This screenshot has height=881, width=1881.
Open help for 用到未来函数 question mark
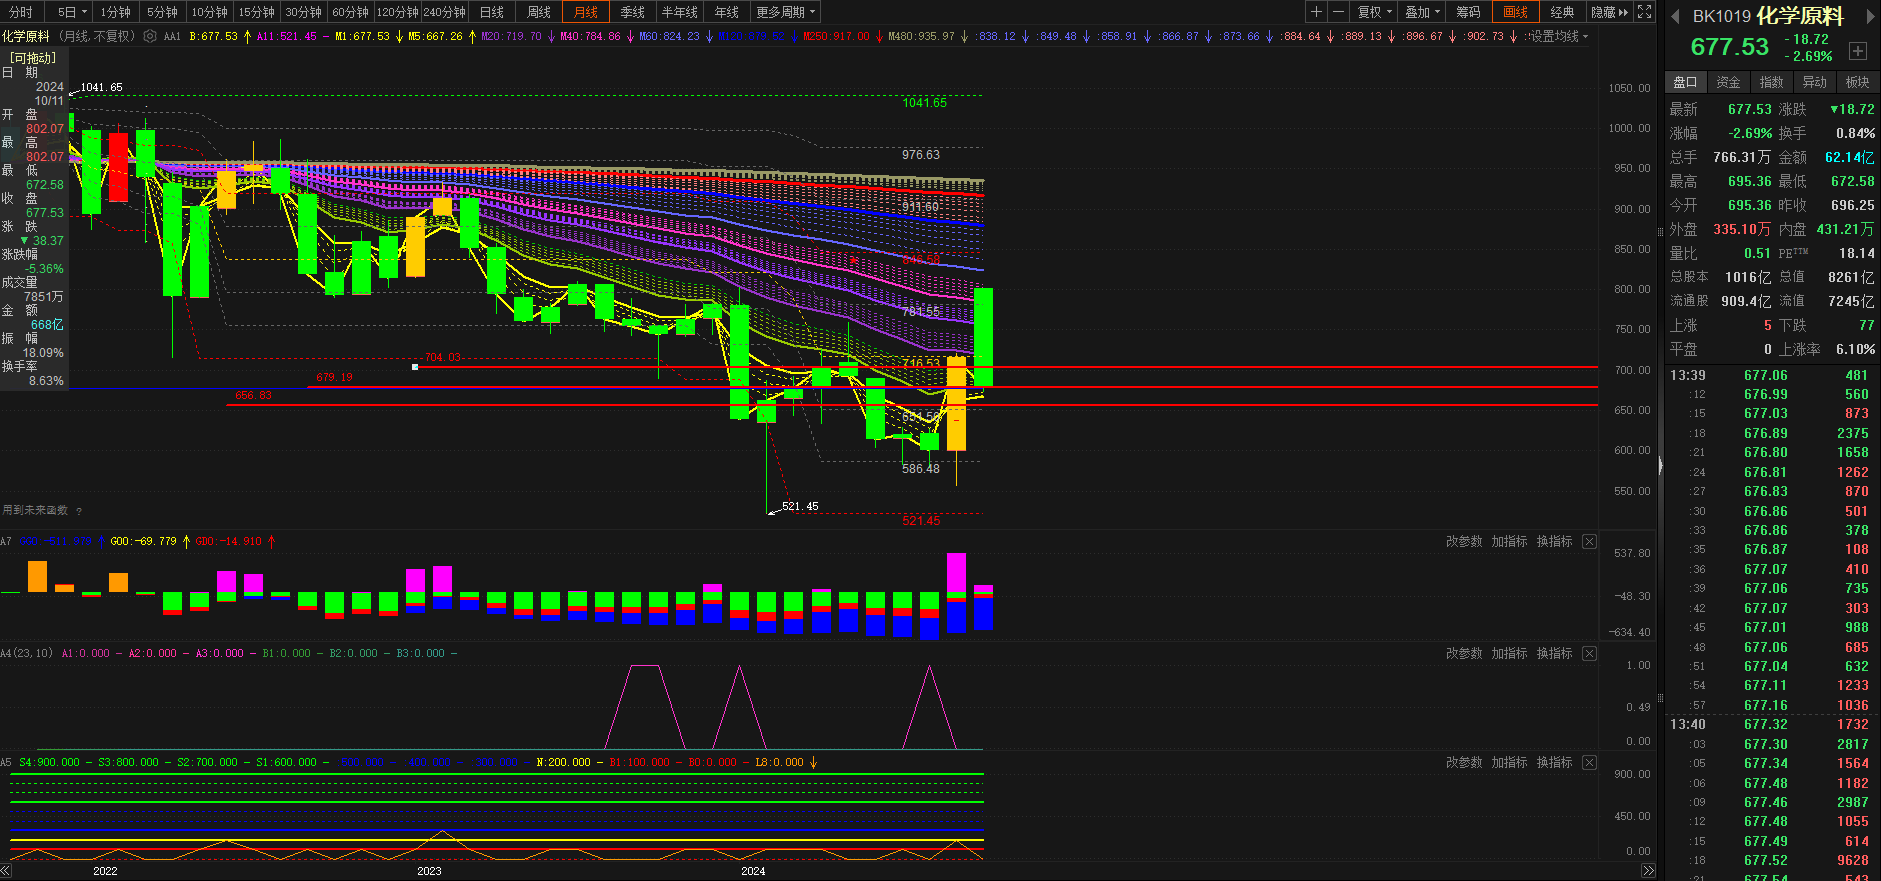[x=79, y=511]
